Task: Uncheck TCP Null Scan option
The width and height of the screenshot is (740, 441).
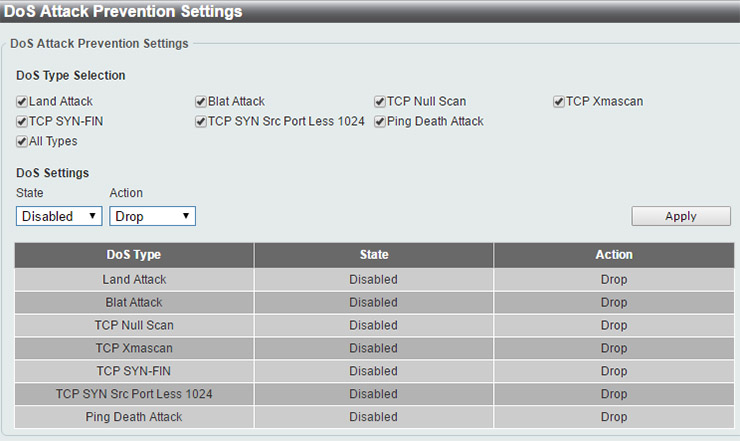Action: 380,101
